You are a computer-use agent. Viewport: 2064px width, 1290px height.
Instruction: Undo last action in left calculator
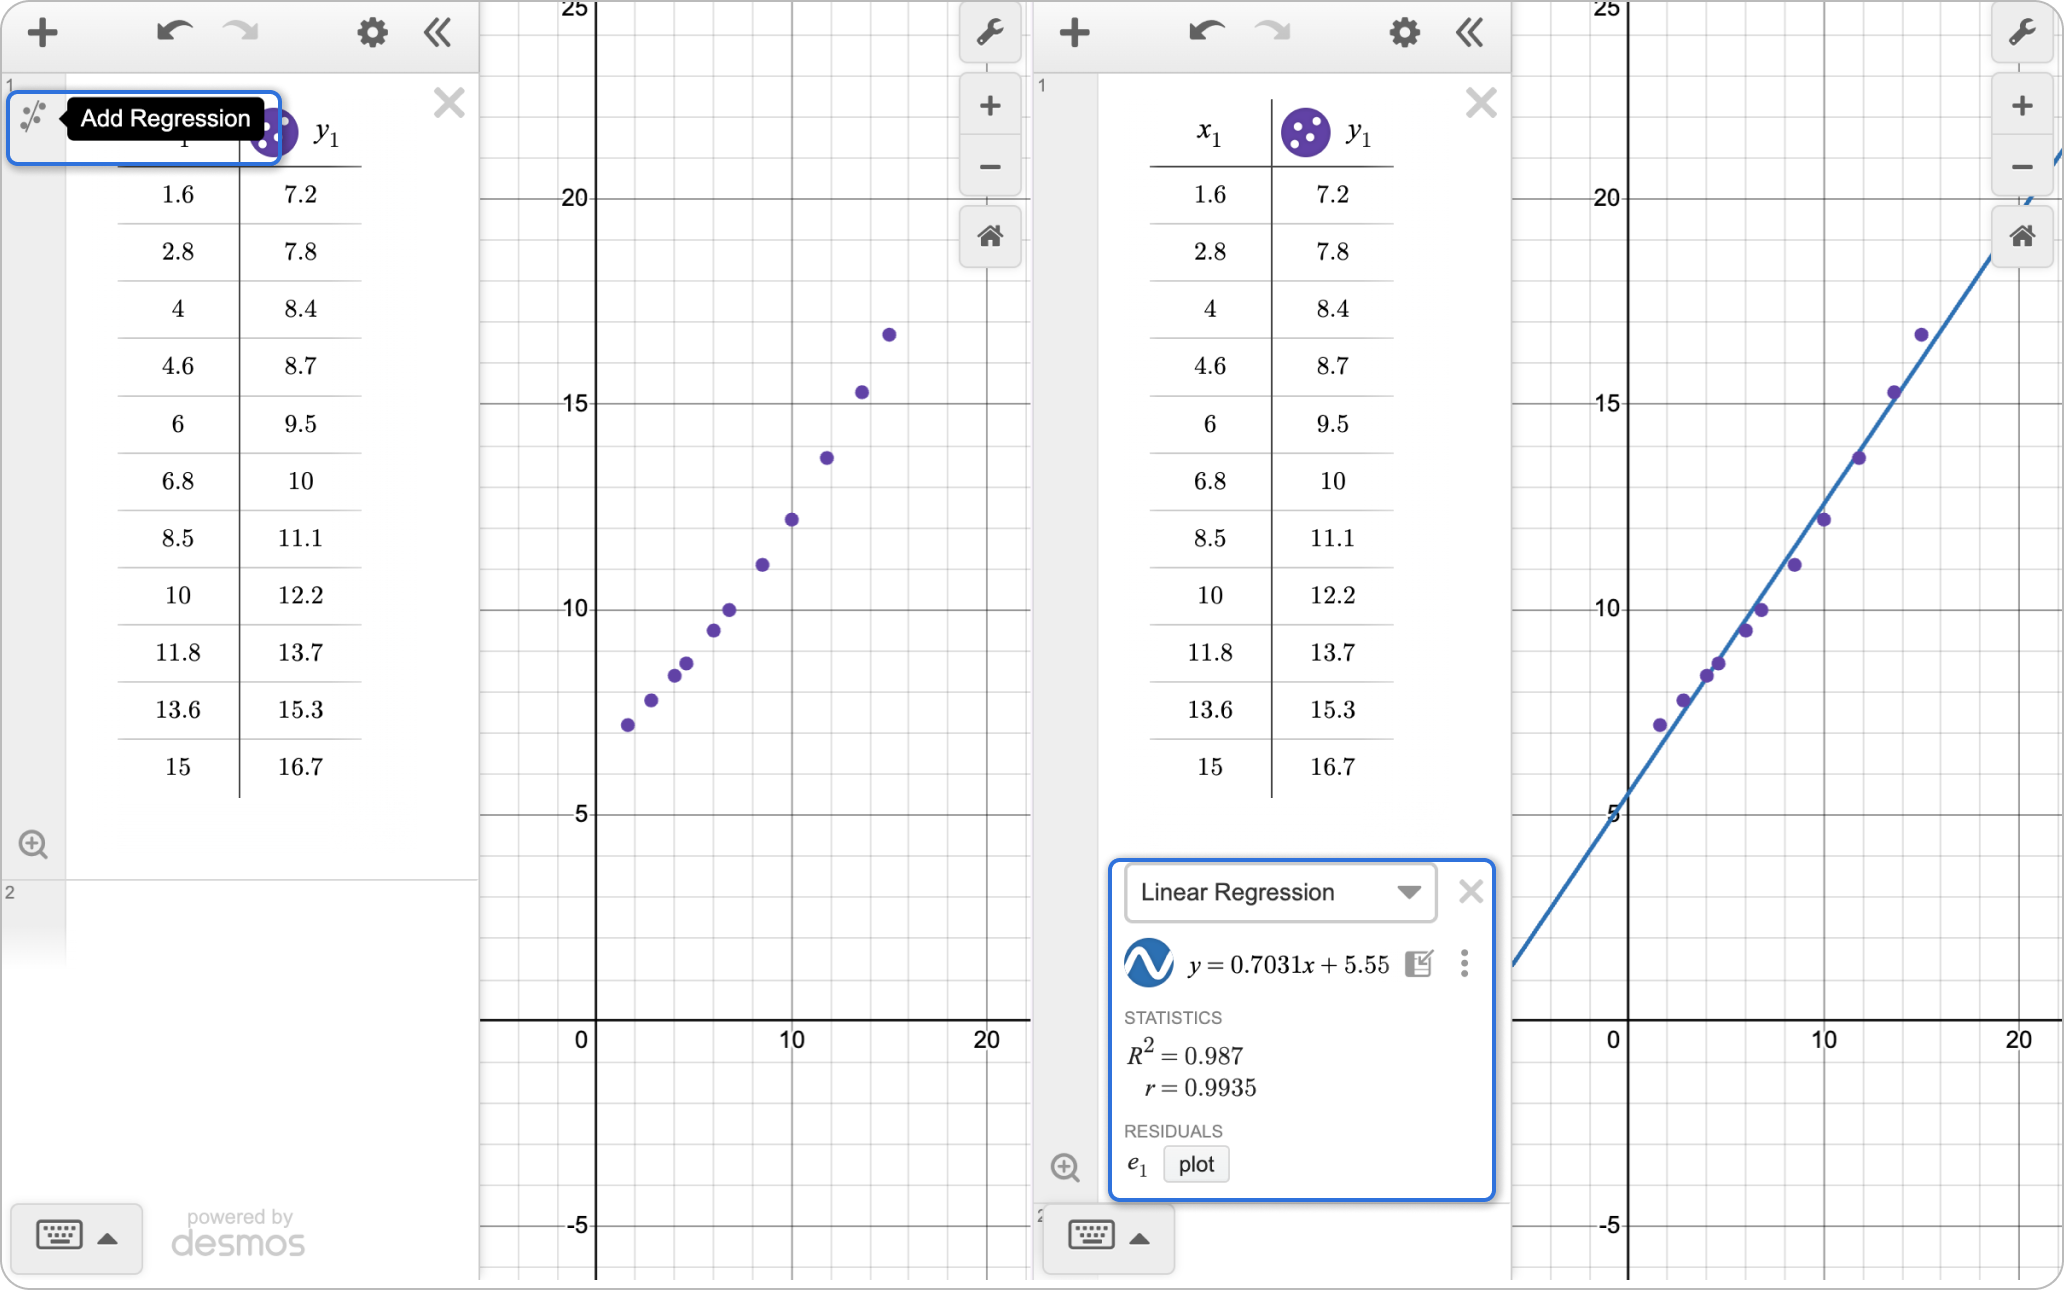click(x=174, y=32)
